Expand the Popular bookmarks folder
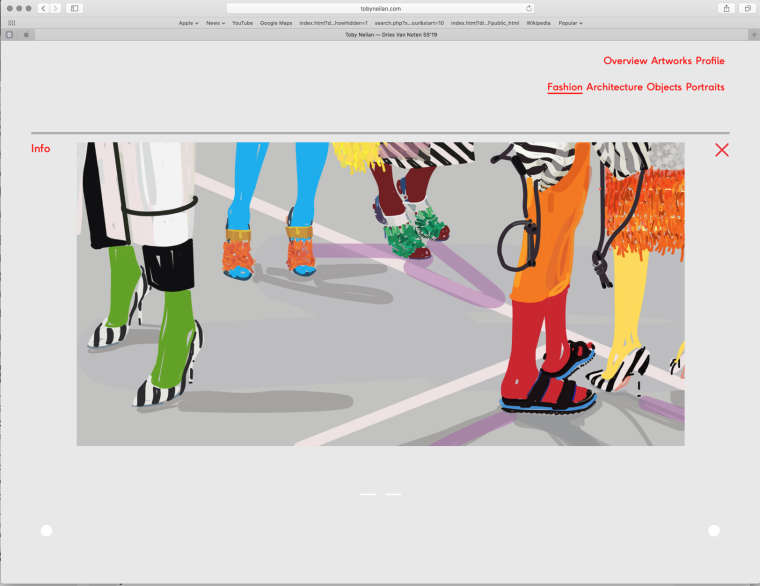 (x=570, y=22)
